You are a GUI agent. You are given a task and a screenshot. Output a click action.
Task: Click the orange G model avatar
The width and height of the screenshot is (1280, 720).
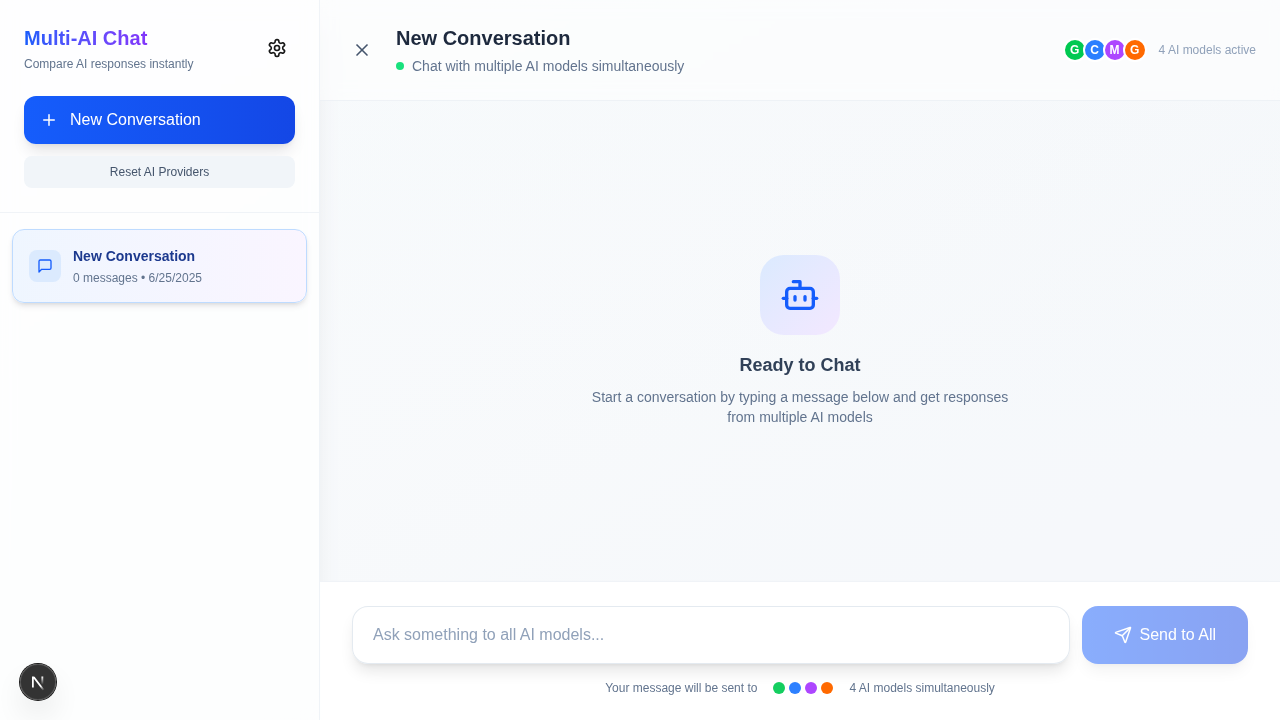point(1135,50)
